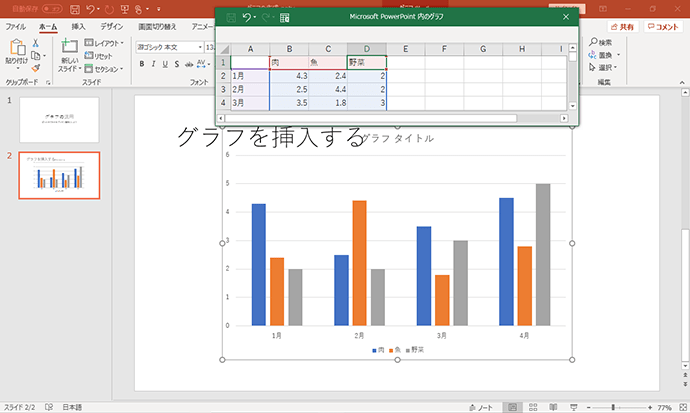The image size is (690, 413).
Task: Click the Save icon in title bar
Action: [x=75, y=9]
